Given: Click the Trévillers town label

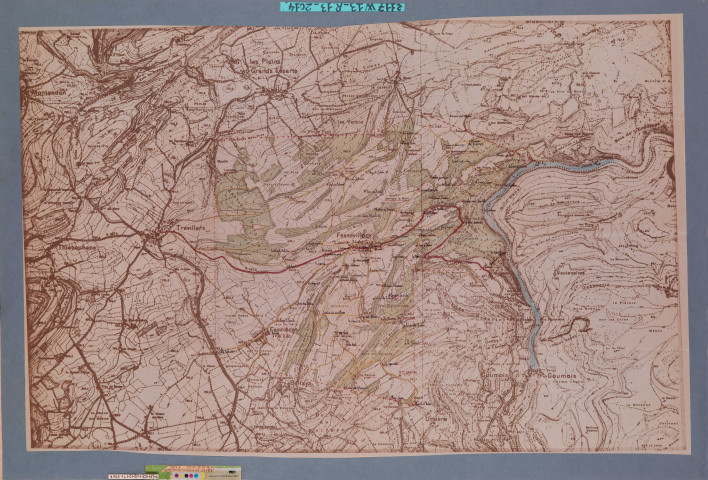Looking at the screenshot, I should coord(190,228).
